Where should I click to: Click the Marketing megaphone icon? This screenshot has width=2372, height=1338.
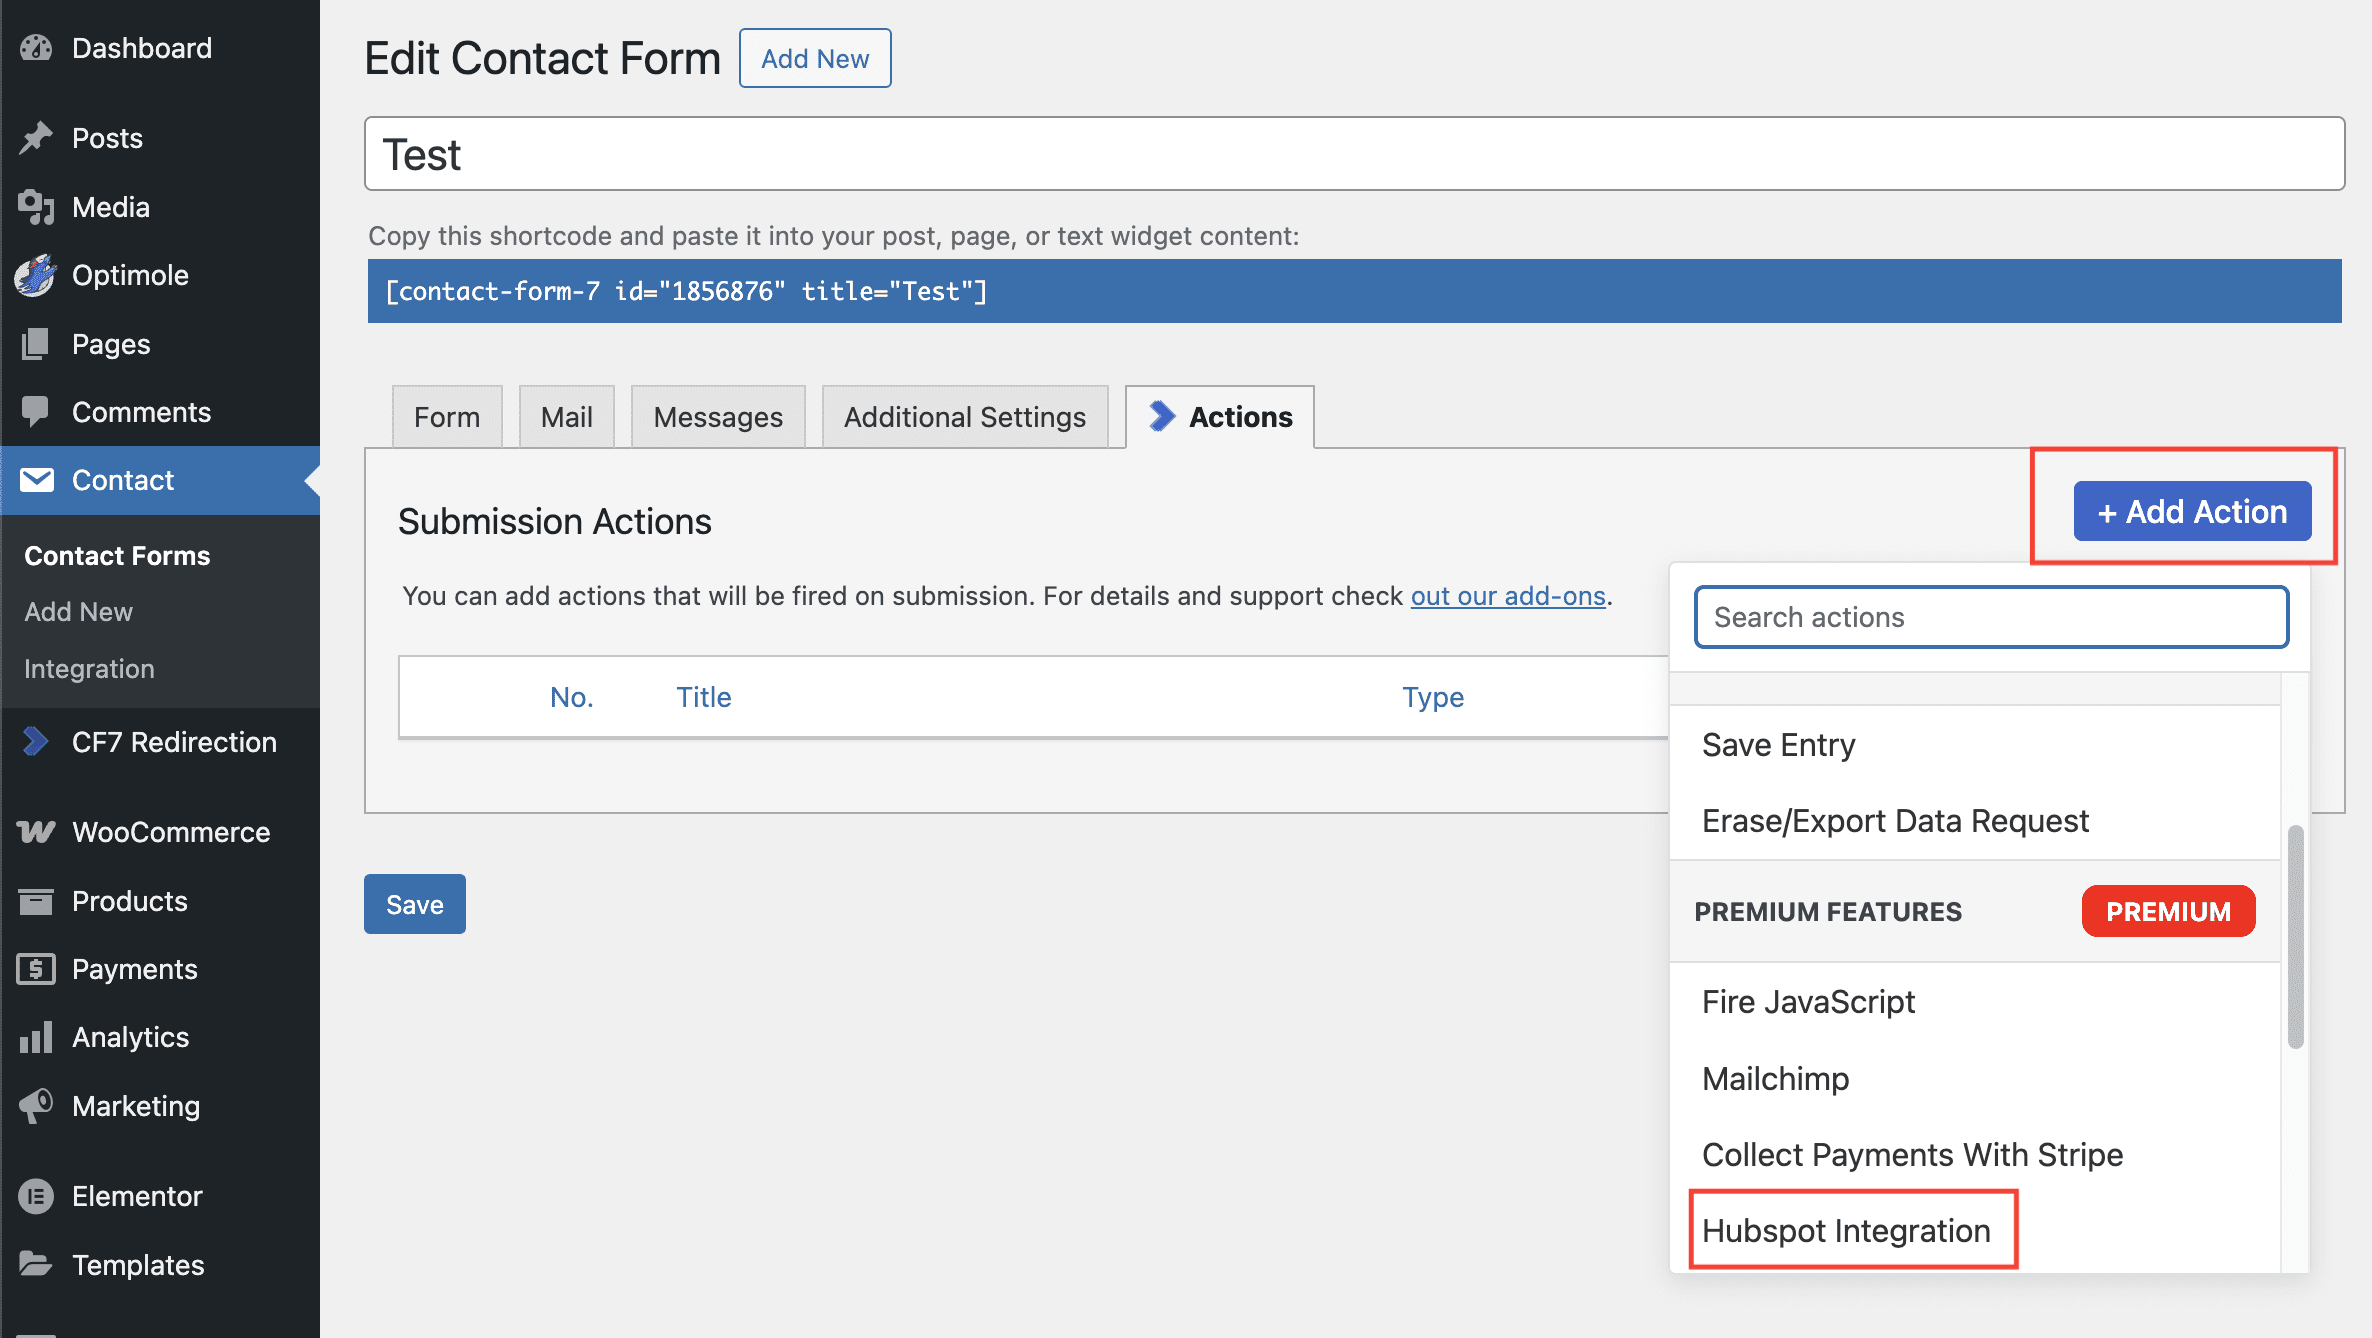[36, 1106]
